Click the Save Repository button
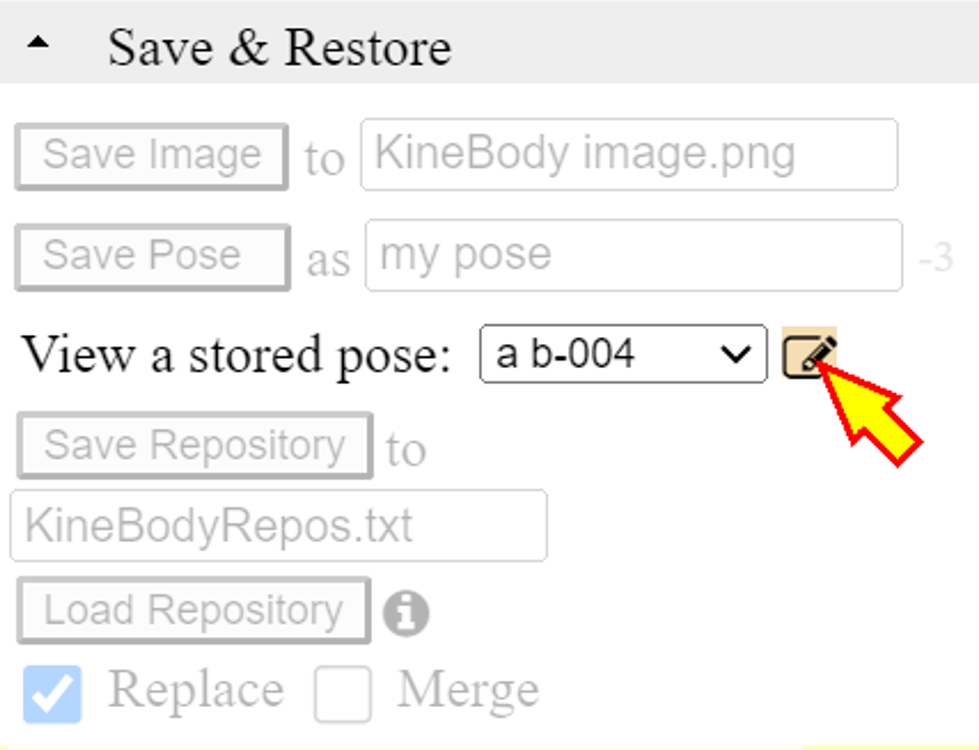 [x=195, y=445]
